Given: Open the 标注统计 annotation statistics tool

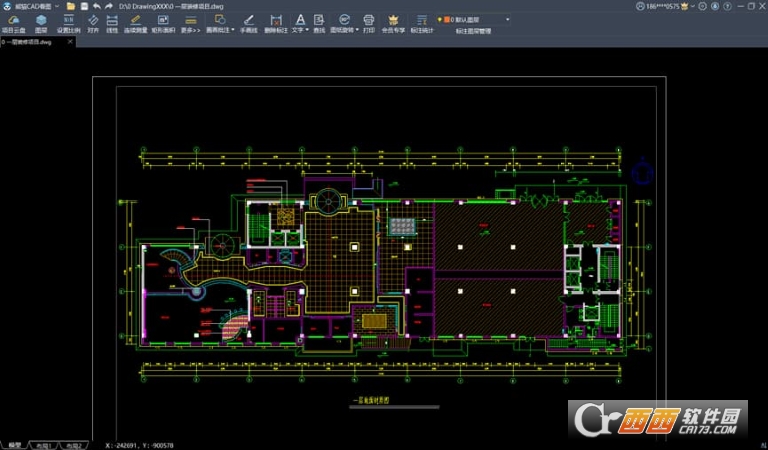Looking at the screenshot, I should coord(422,24).
